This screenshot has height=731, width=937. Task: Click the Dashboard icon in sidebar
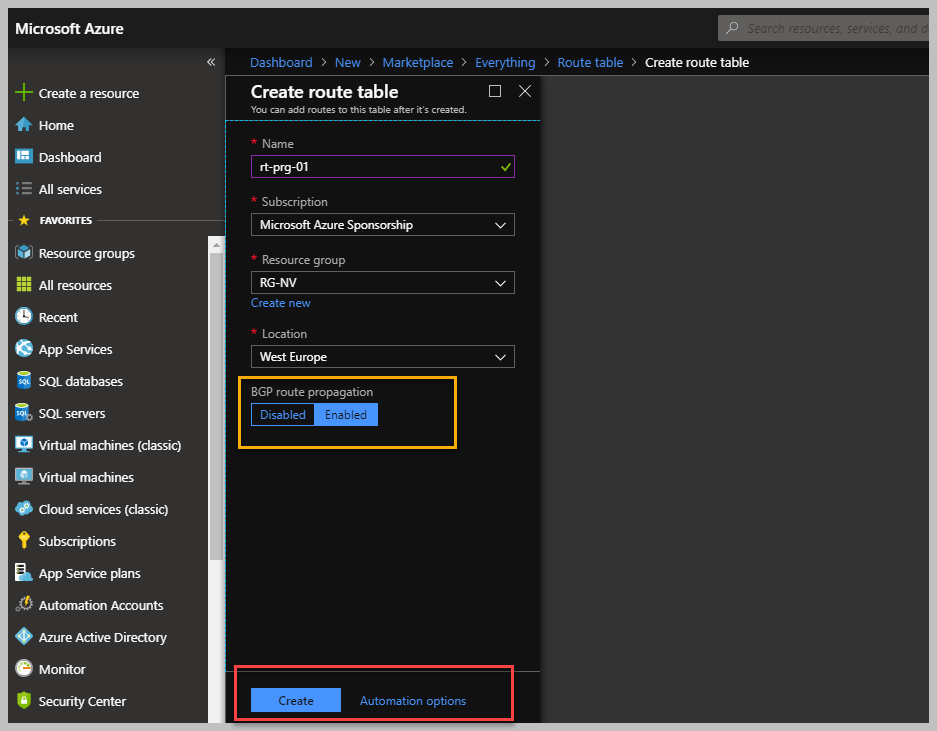click(x=23, y=157)
